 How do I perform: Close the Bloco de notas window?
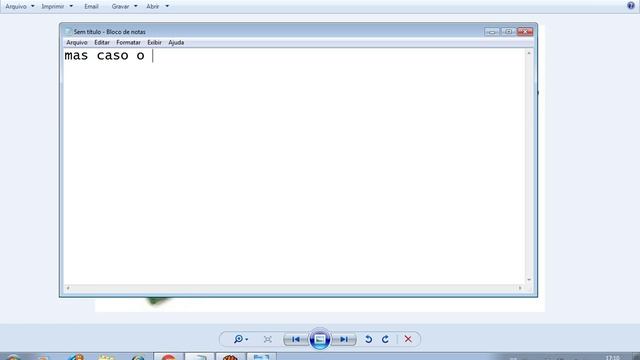click(x=525, y=31)
